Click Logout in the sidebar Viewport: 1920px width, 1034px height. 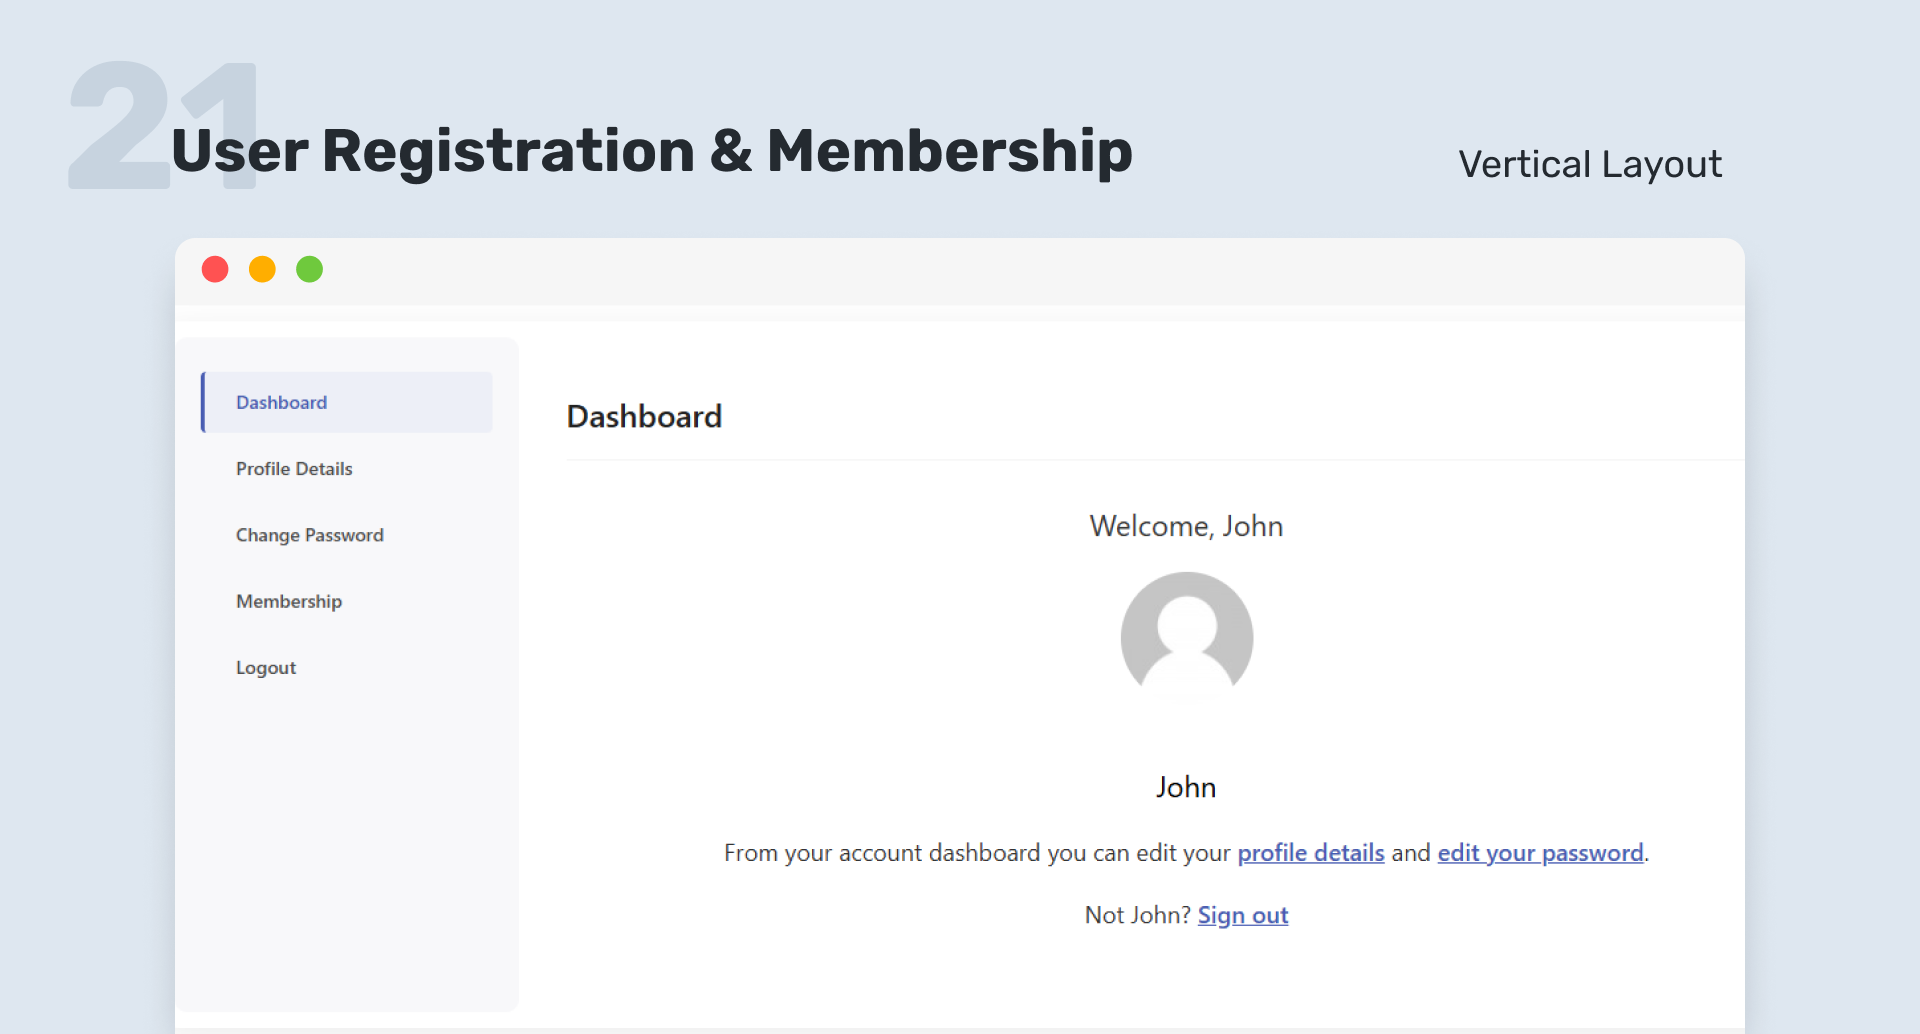(266, 668)
